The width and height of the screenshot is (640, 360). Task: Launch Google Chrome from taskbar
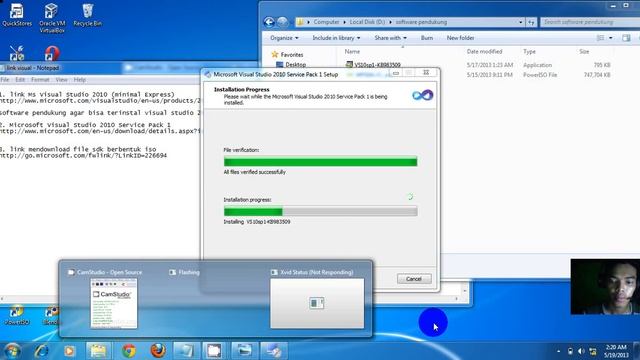[x=129, y=351]
